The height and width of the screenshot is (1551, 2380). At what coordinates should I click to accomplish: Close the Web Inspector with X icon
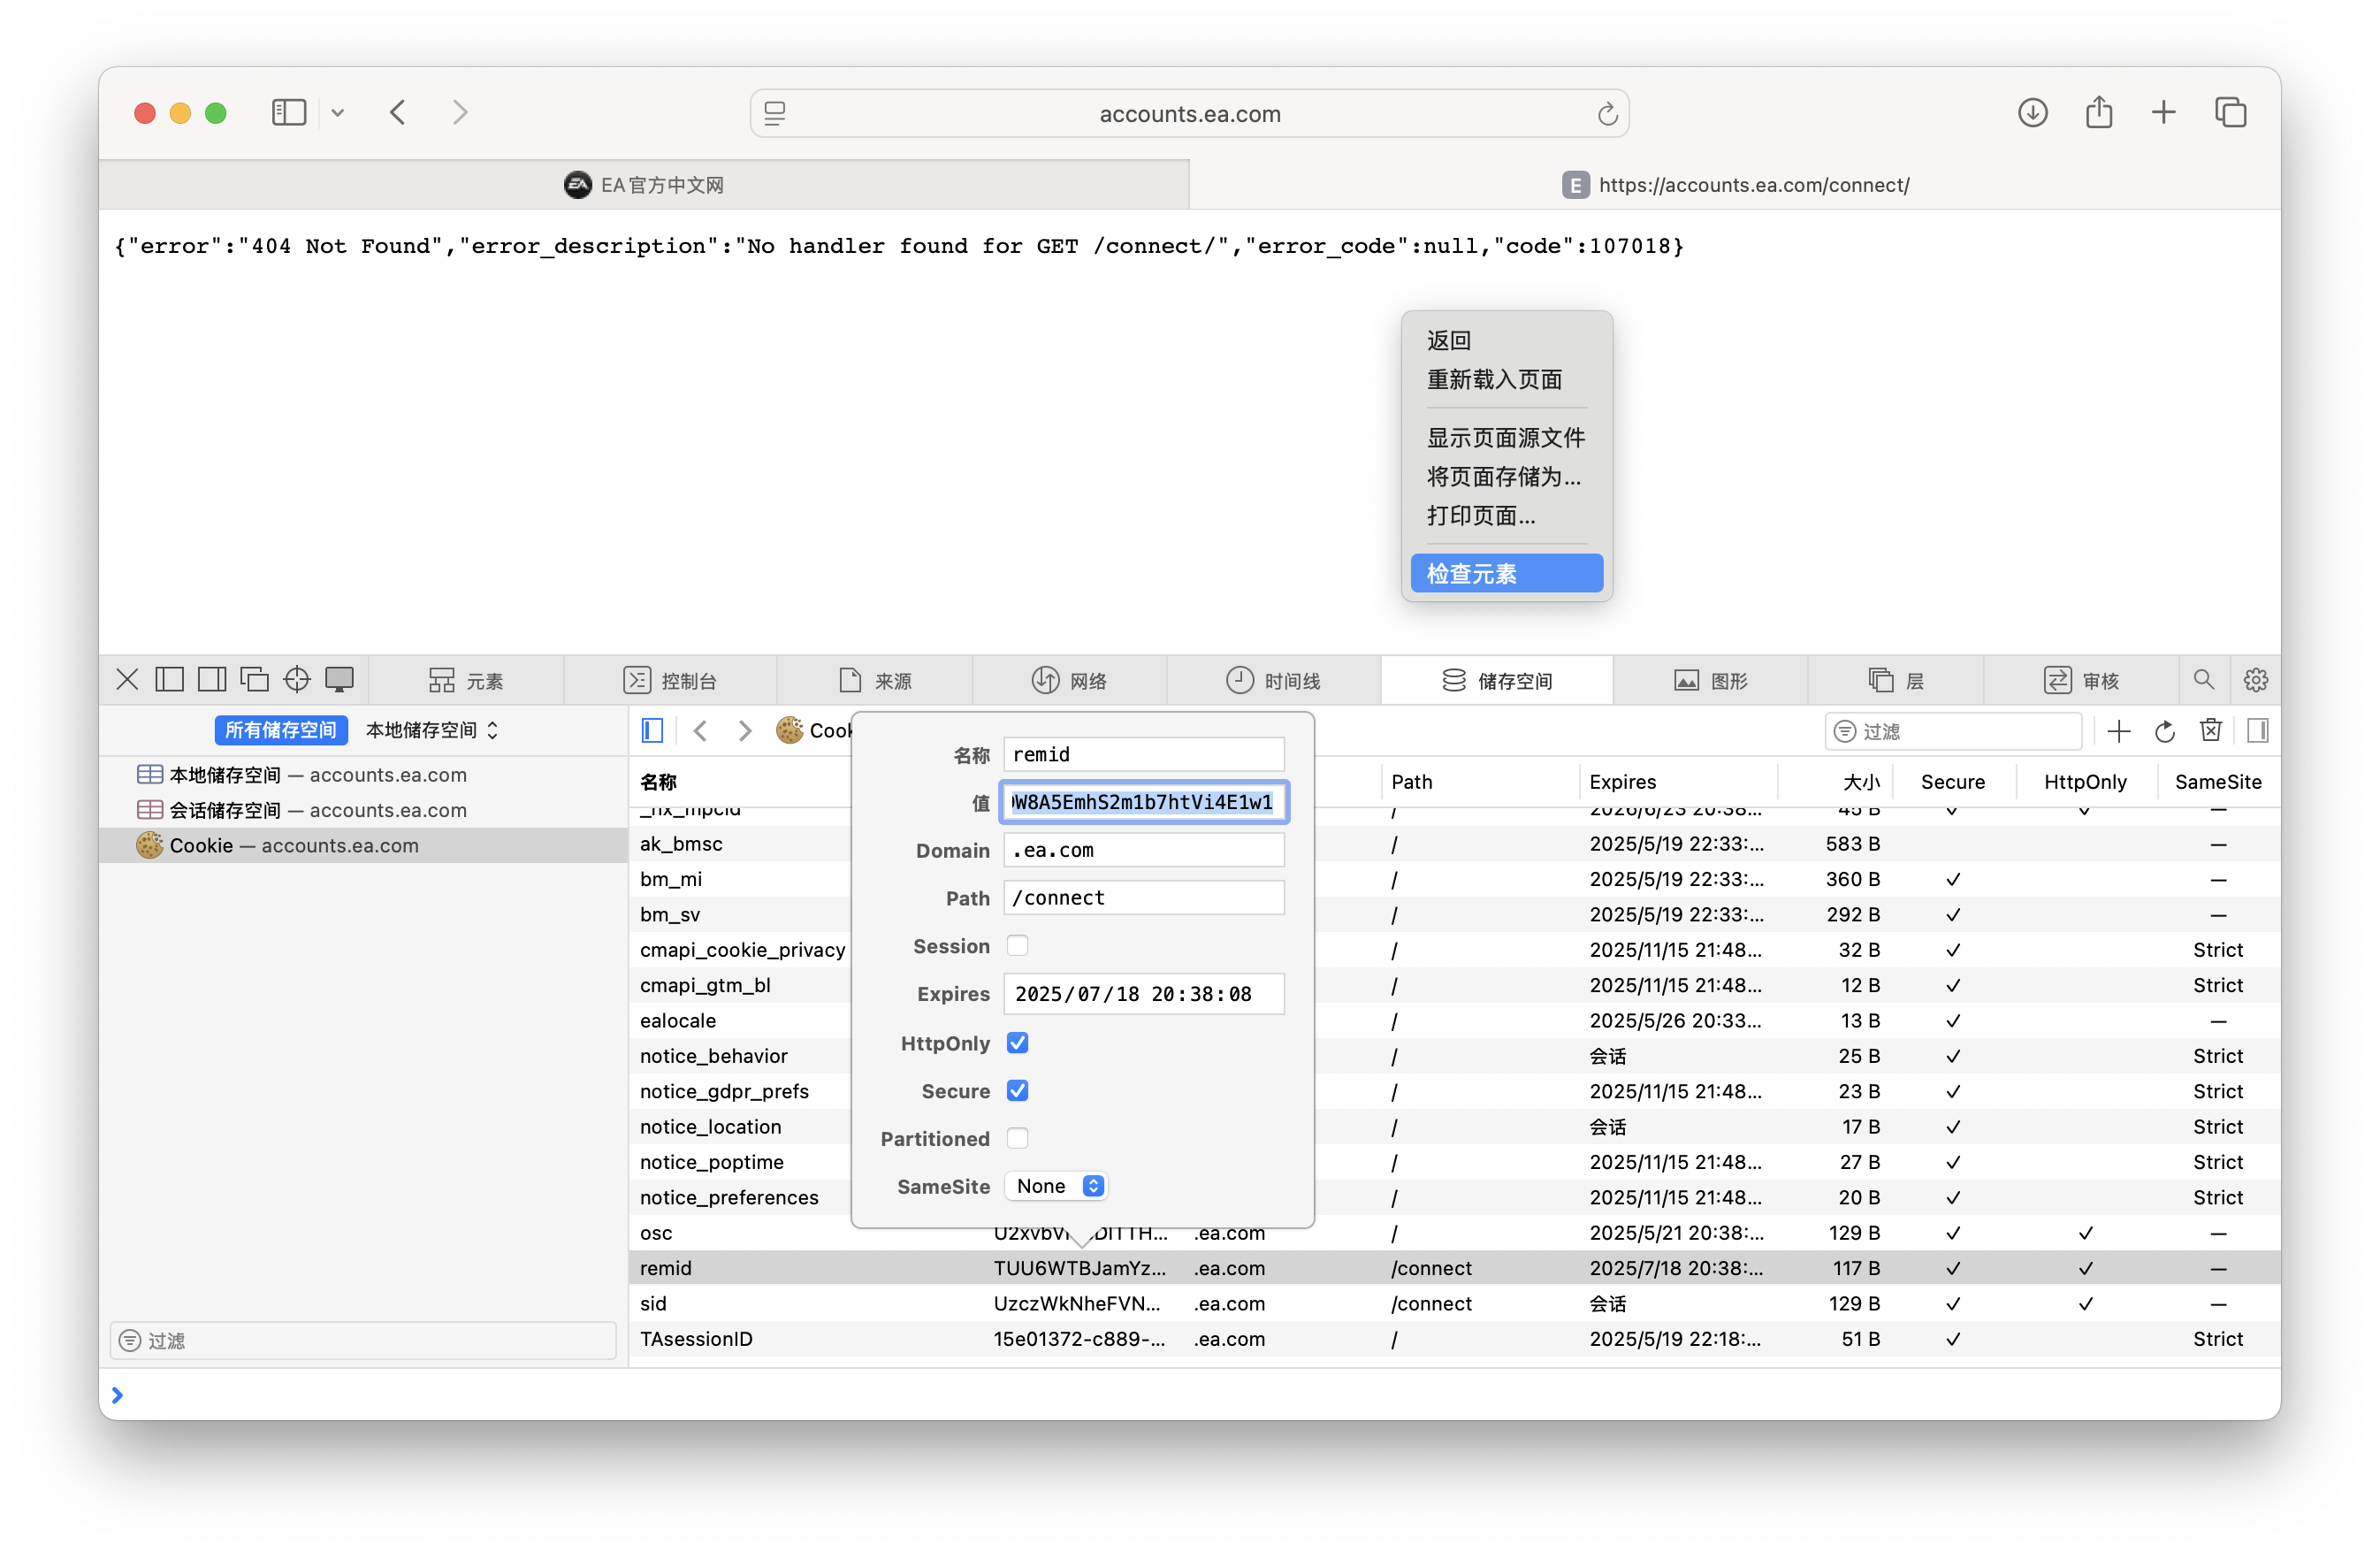coord(127,680)
